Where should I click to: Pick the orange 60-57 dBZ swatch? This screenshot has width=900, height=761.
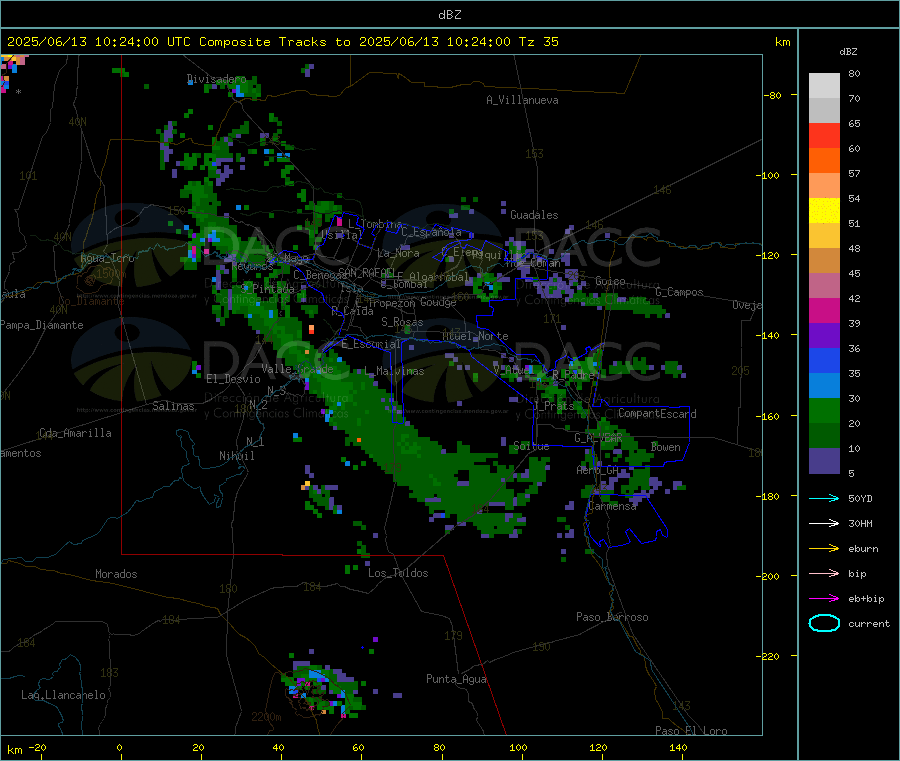824,161
